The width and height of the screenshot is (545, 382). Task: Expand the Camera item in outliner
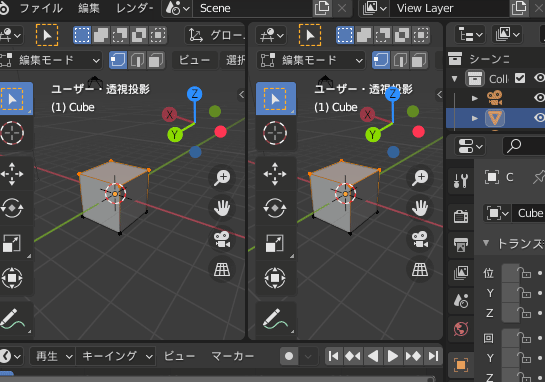(475, 98)
